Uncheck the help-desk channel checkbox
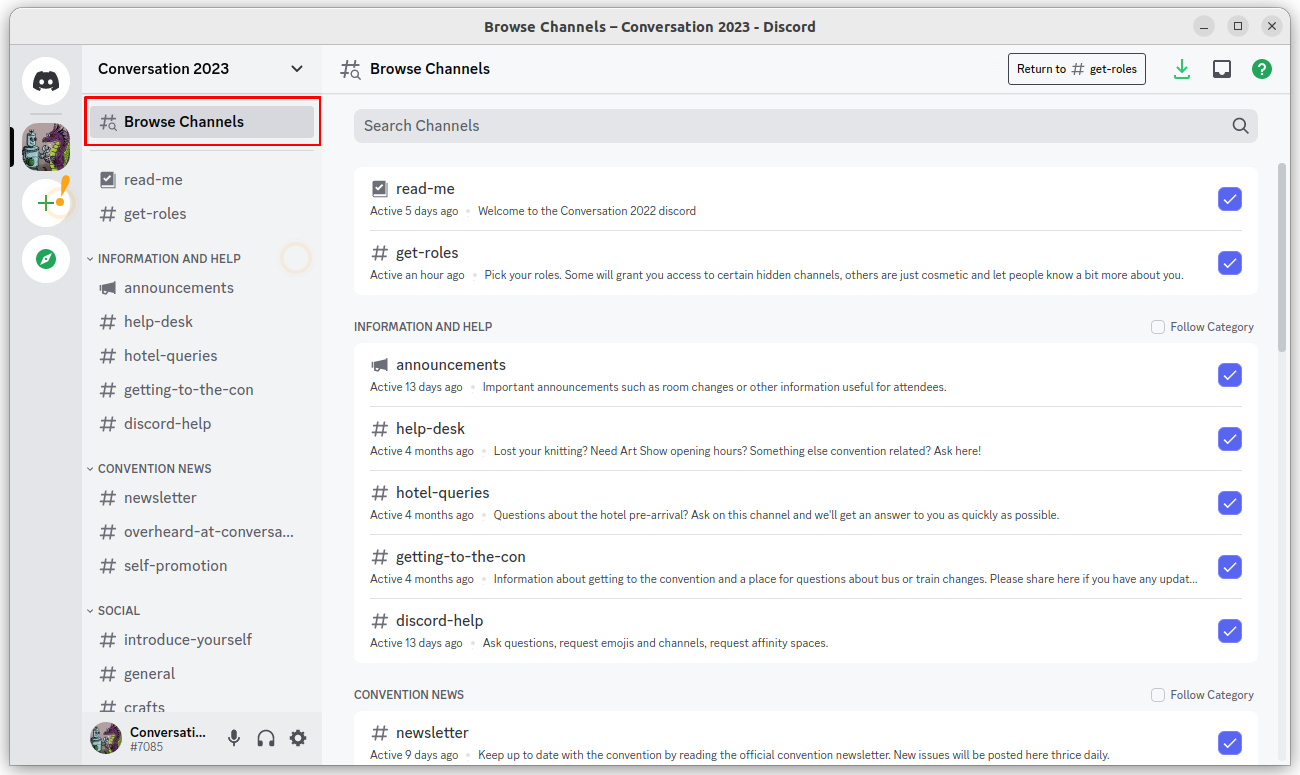This screenshot has height=775, width=1300. coord(1230,439)
